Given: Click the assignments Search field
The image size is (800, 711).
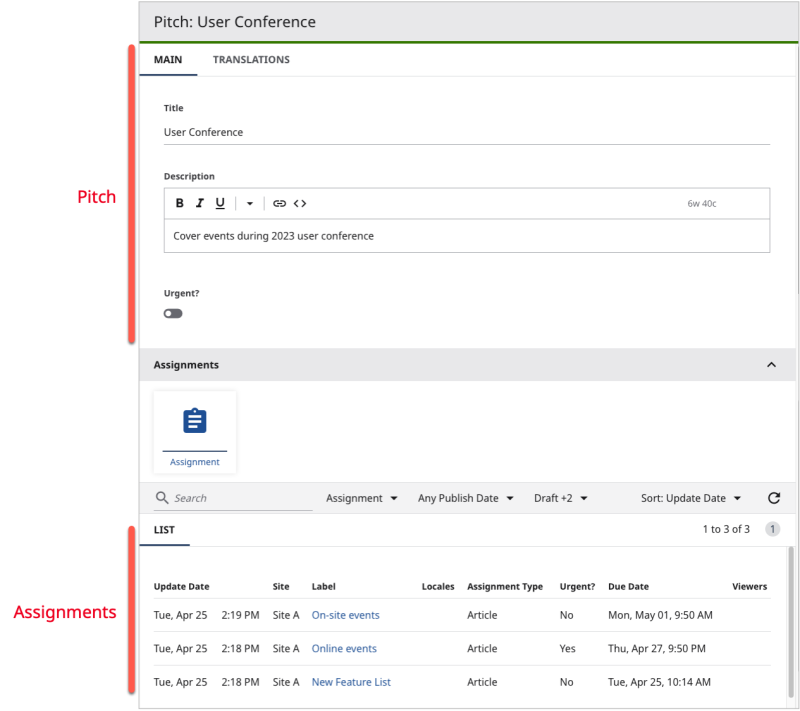Looking at the screenshot, I should [230, 497].
